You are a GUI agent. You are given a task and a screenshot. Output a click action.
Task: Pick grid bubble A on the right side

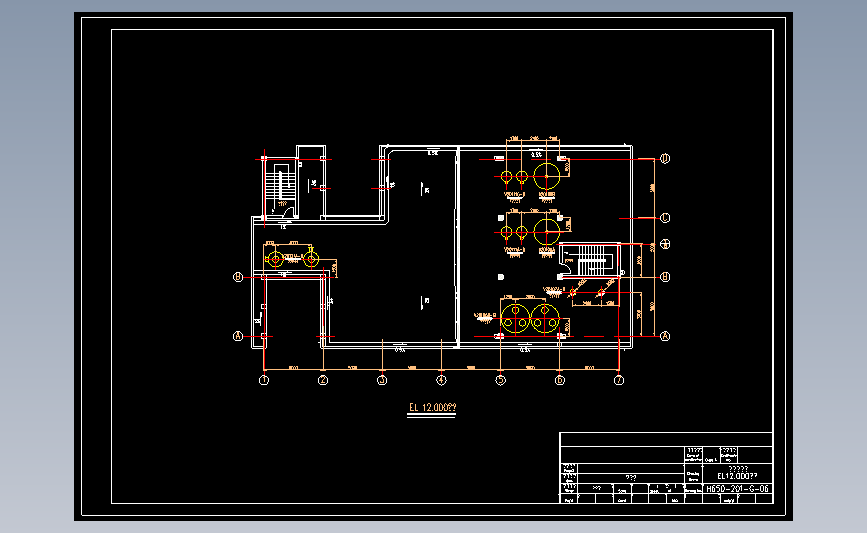click(665, 336)
